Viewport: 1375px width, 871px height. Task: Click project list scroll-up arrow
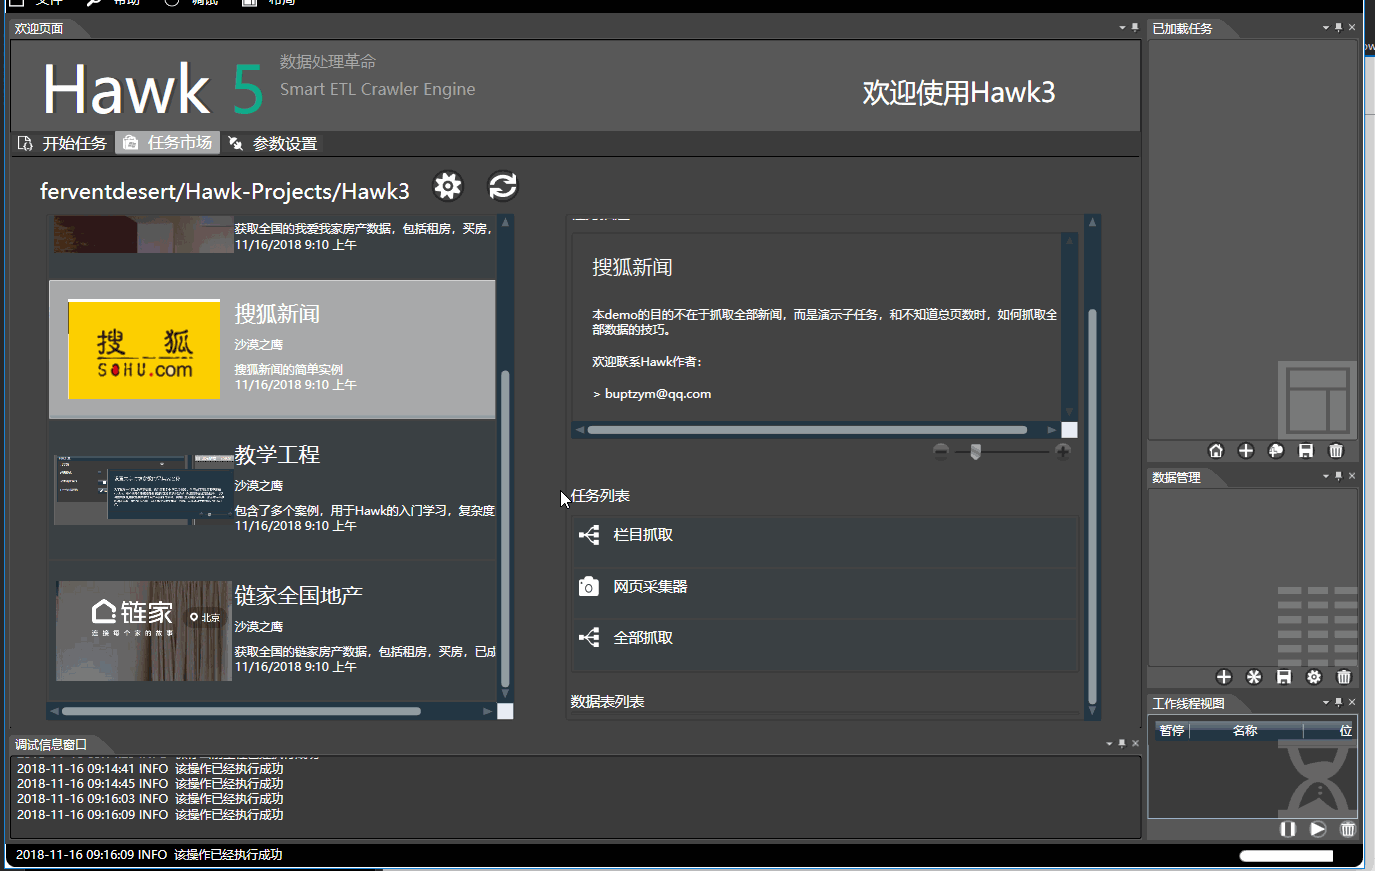click(505, 222)
